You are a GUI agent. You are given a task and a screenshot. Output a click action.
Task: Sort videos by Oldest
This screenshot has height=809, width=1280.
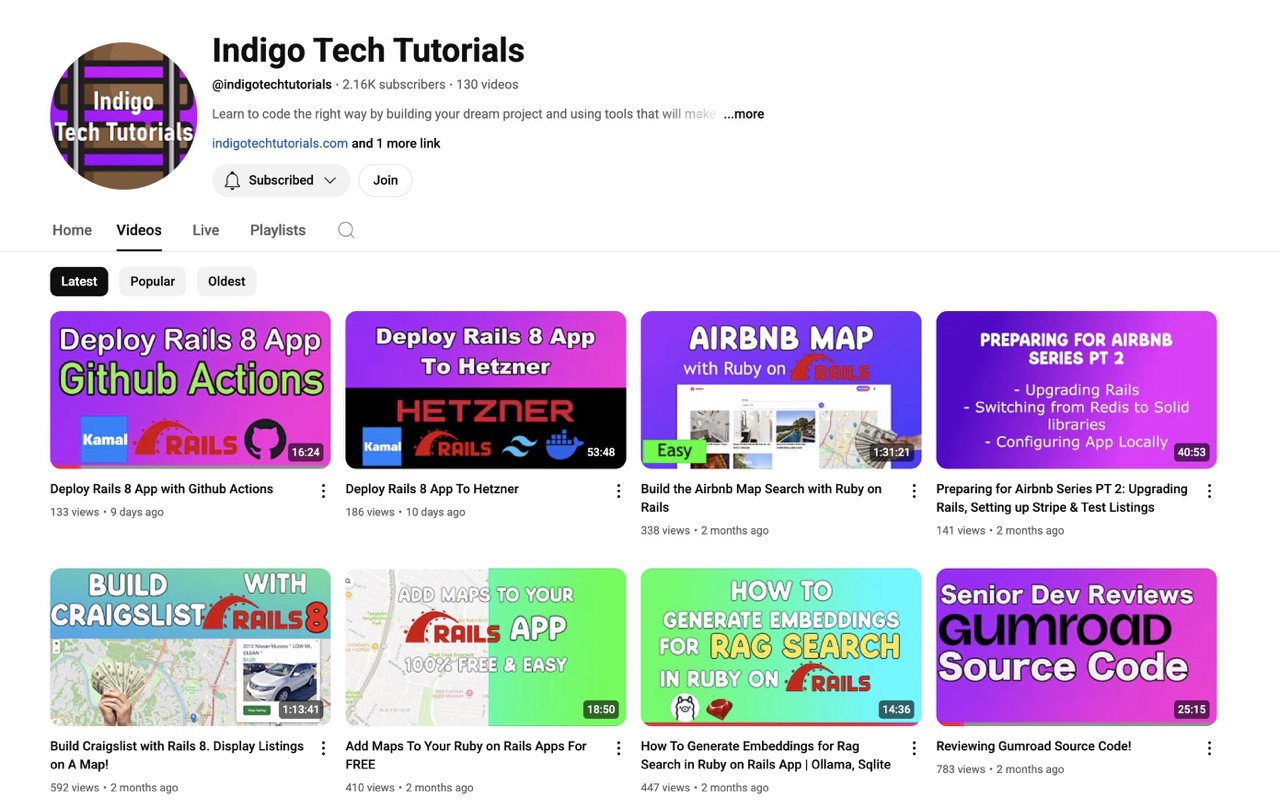click(226, 281)
